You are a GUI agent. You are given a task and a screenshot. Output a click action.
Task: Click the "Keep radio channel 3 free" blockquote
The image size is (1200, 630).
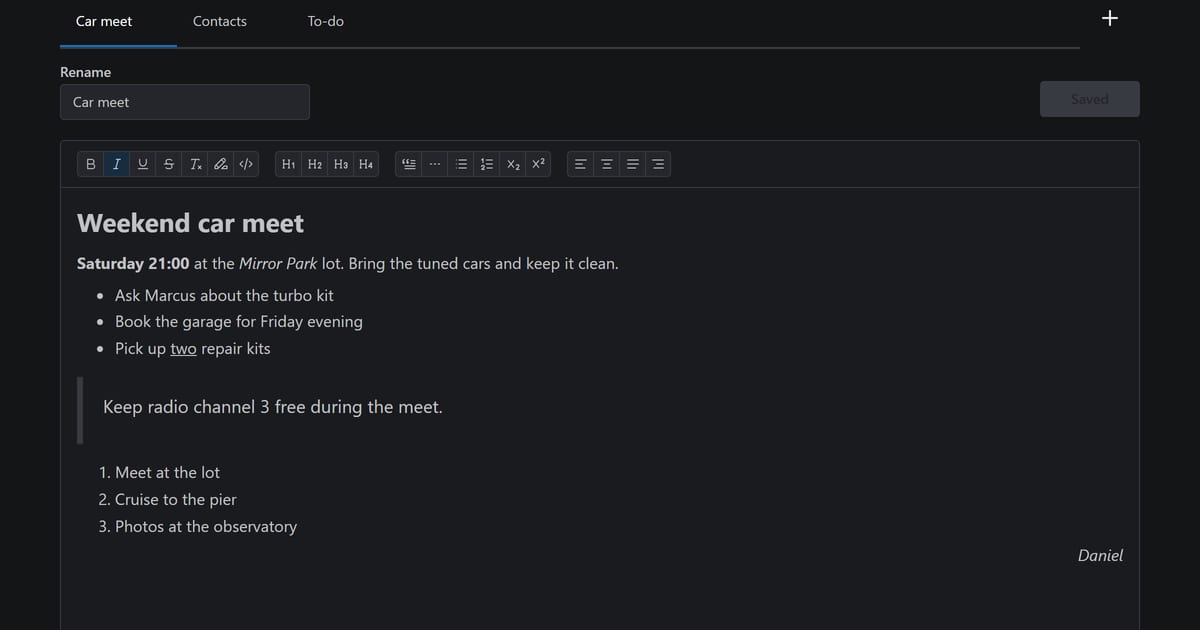tap(273, 408)
